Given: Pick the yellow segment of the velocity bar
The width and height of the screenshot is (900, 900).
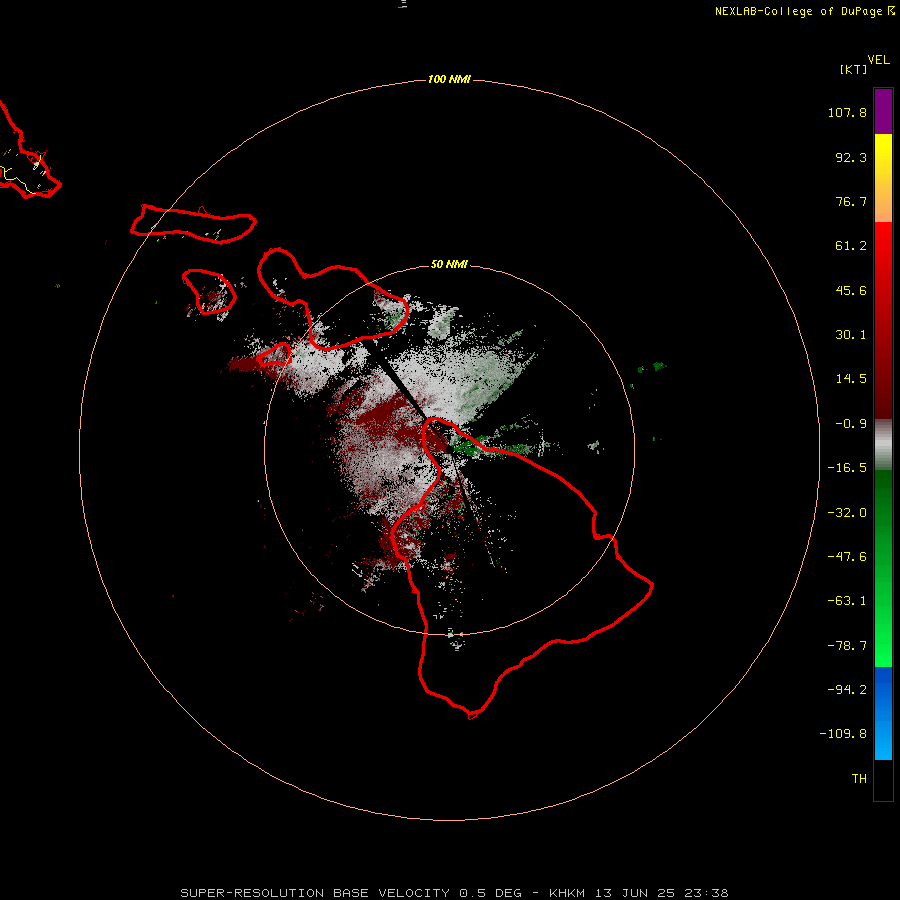Looking at the screenshot, I should point(883,178).
